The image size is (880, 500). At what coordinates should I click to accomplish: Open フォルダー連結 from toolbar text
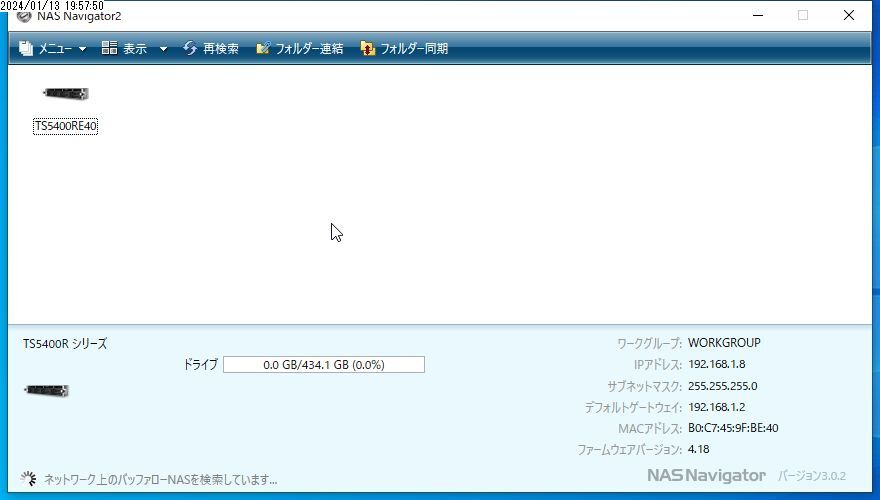[x=309, y=49]
